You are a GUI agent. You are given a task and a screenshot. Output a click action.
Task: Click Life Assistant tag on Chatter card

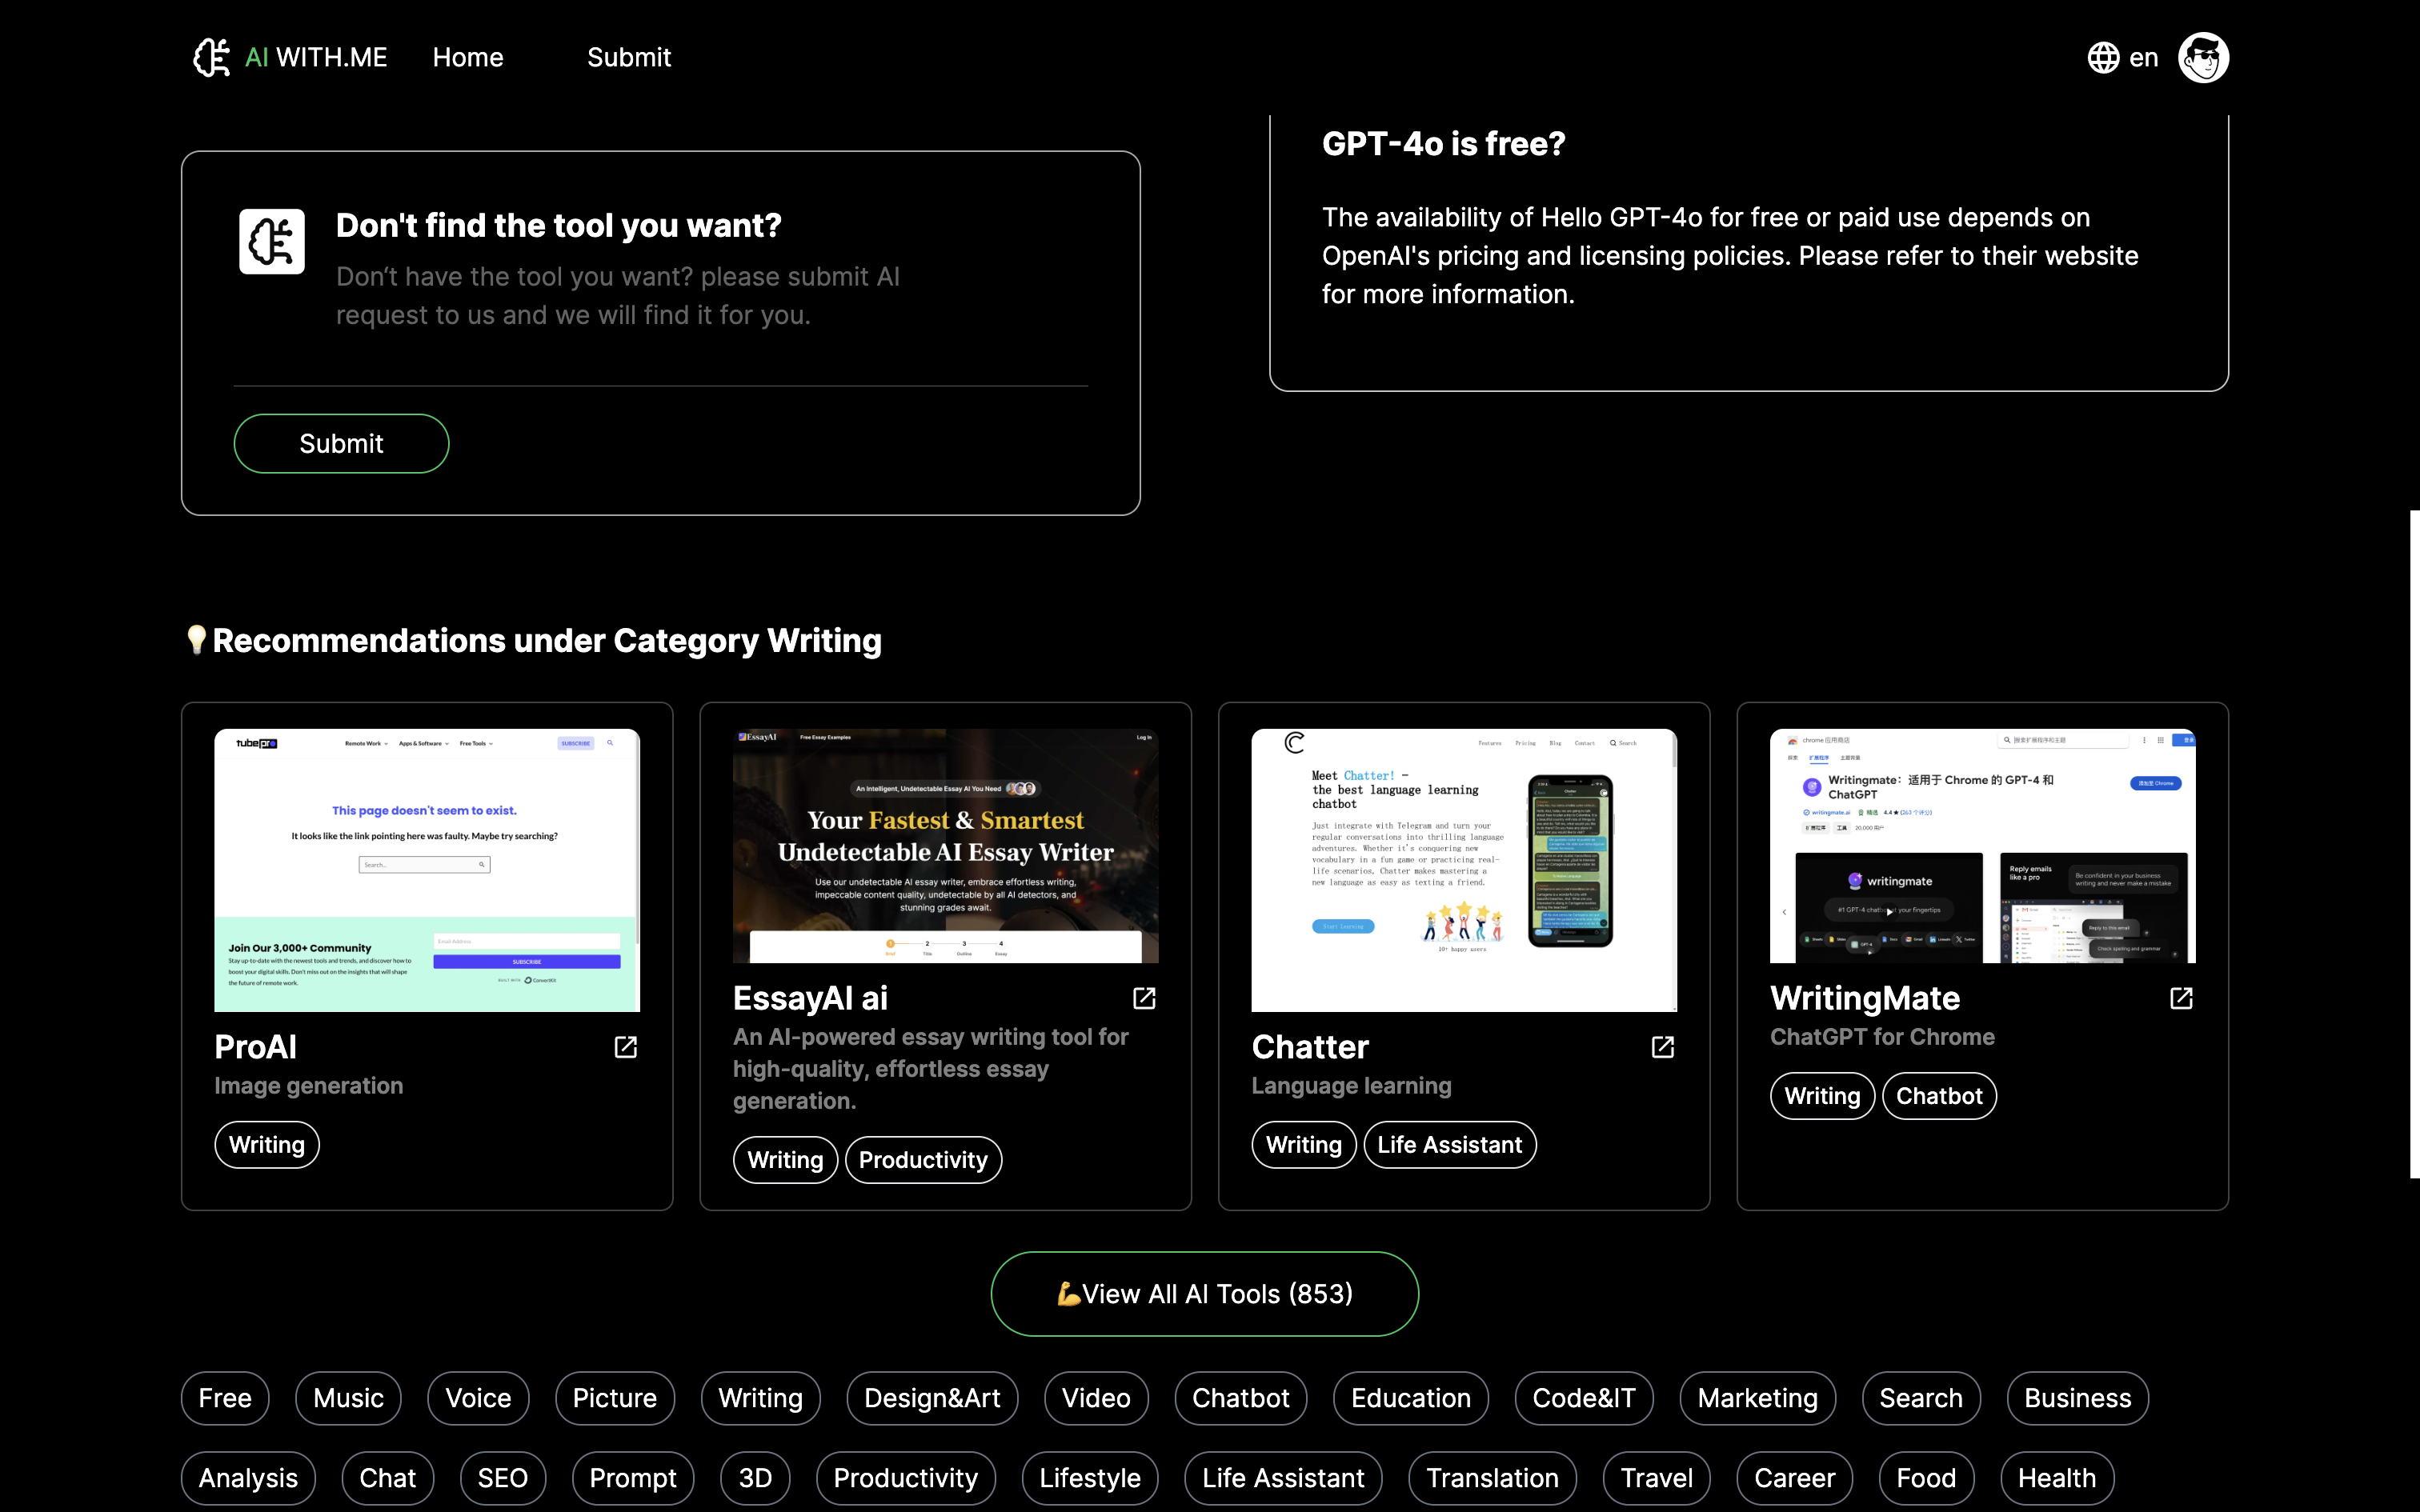(1449, 1145)
